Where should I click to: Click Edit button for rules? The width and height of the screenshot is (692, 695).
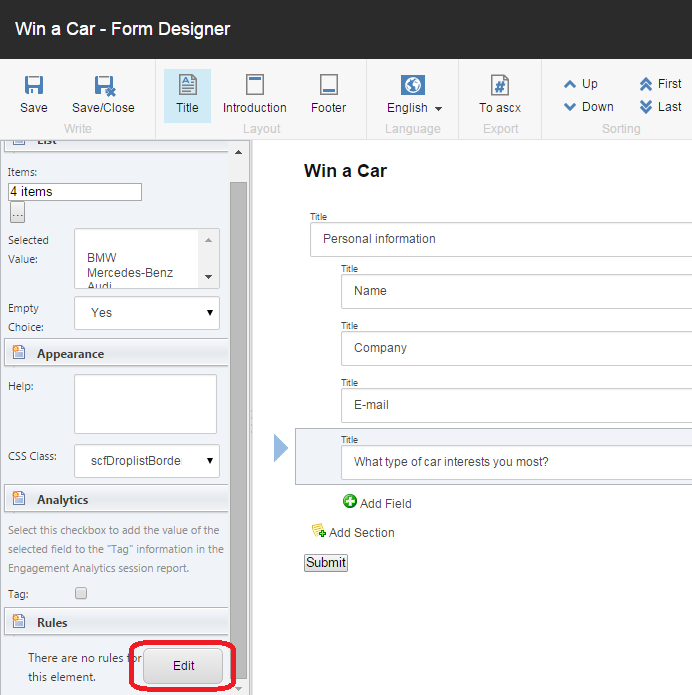[183, 666]
